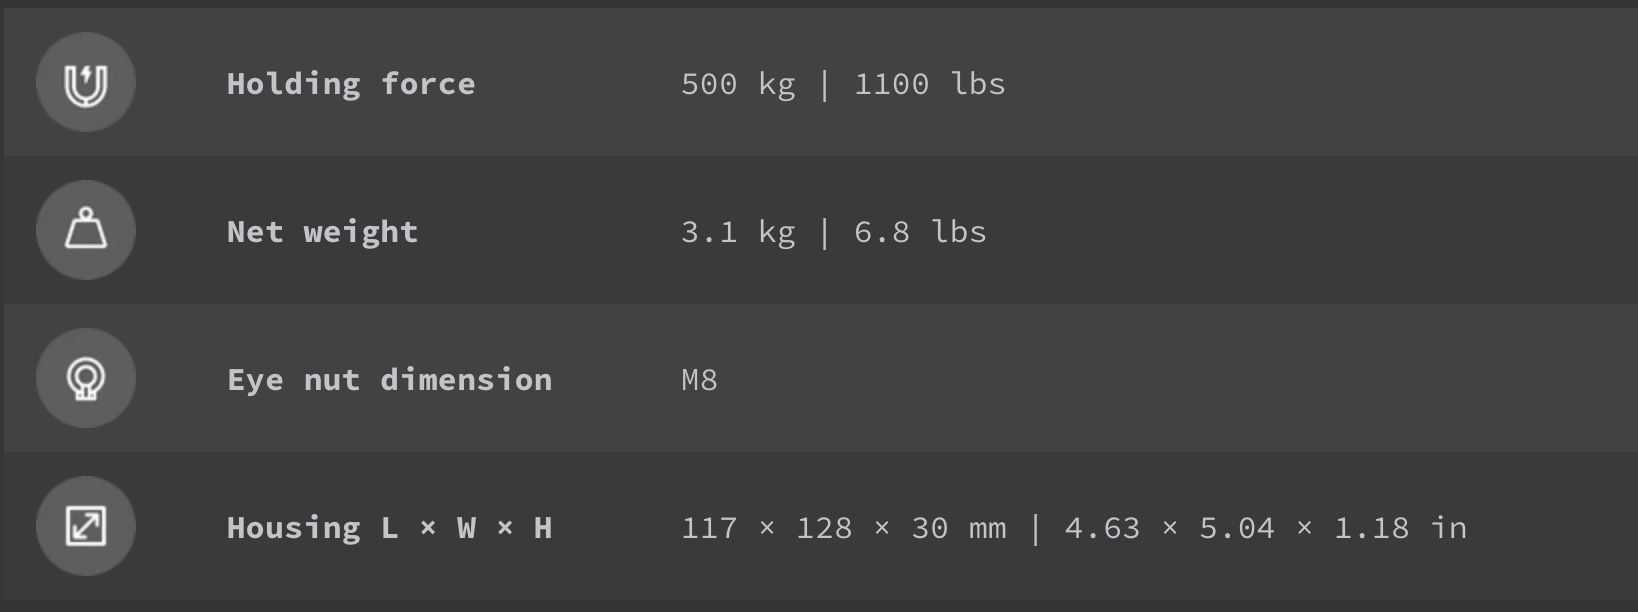The height and width of the screenshot is (612, 1638).
Task: Click the housing dimensions resize-arrow icon
Action: point(86,526)
